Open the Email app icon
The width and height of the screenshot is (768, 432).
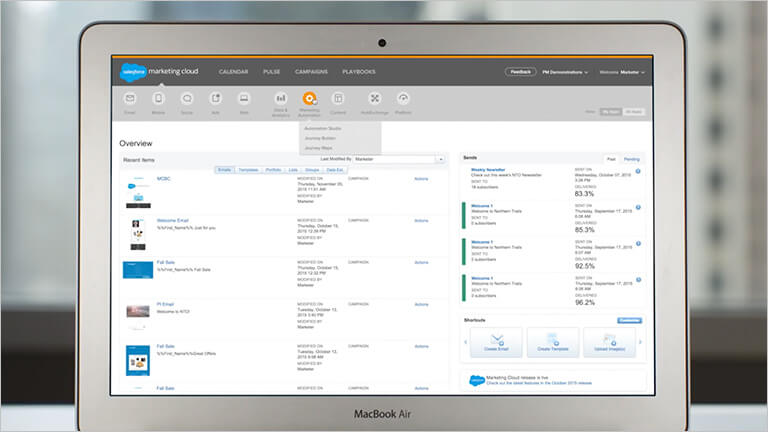(x=130, y=99)
